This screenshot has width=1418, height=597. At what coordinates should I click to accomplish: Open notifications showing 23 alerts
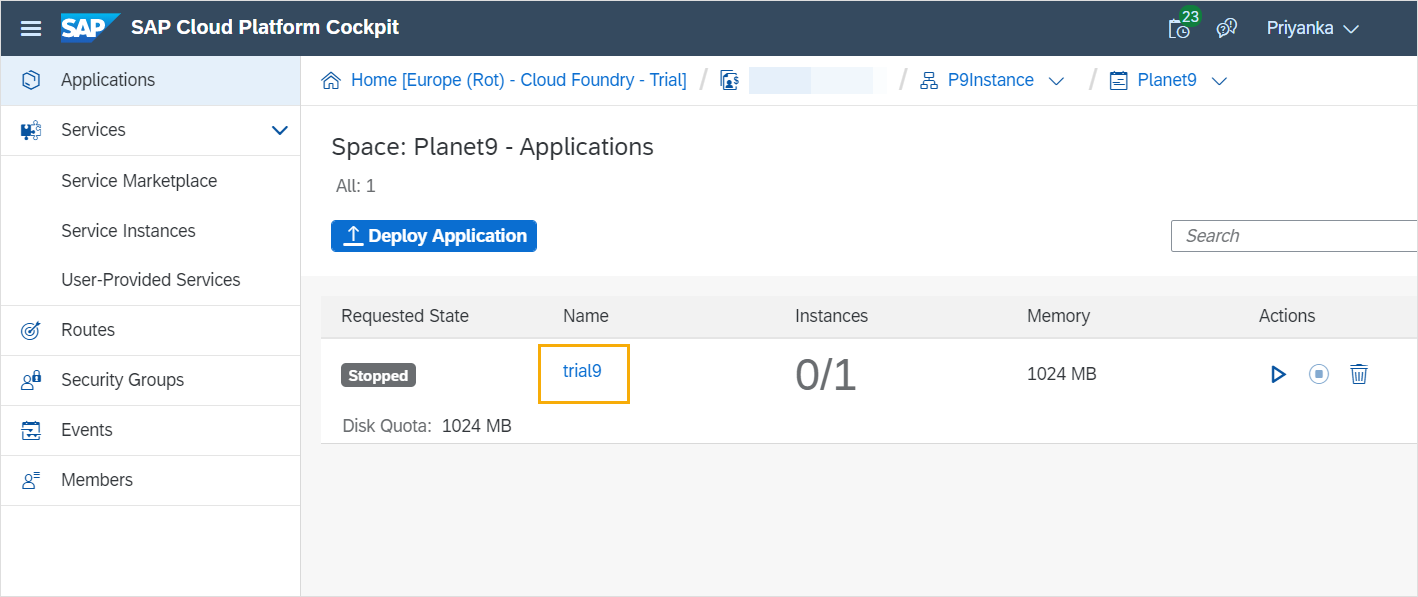click(1180, 28)
